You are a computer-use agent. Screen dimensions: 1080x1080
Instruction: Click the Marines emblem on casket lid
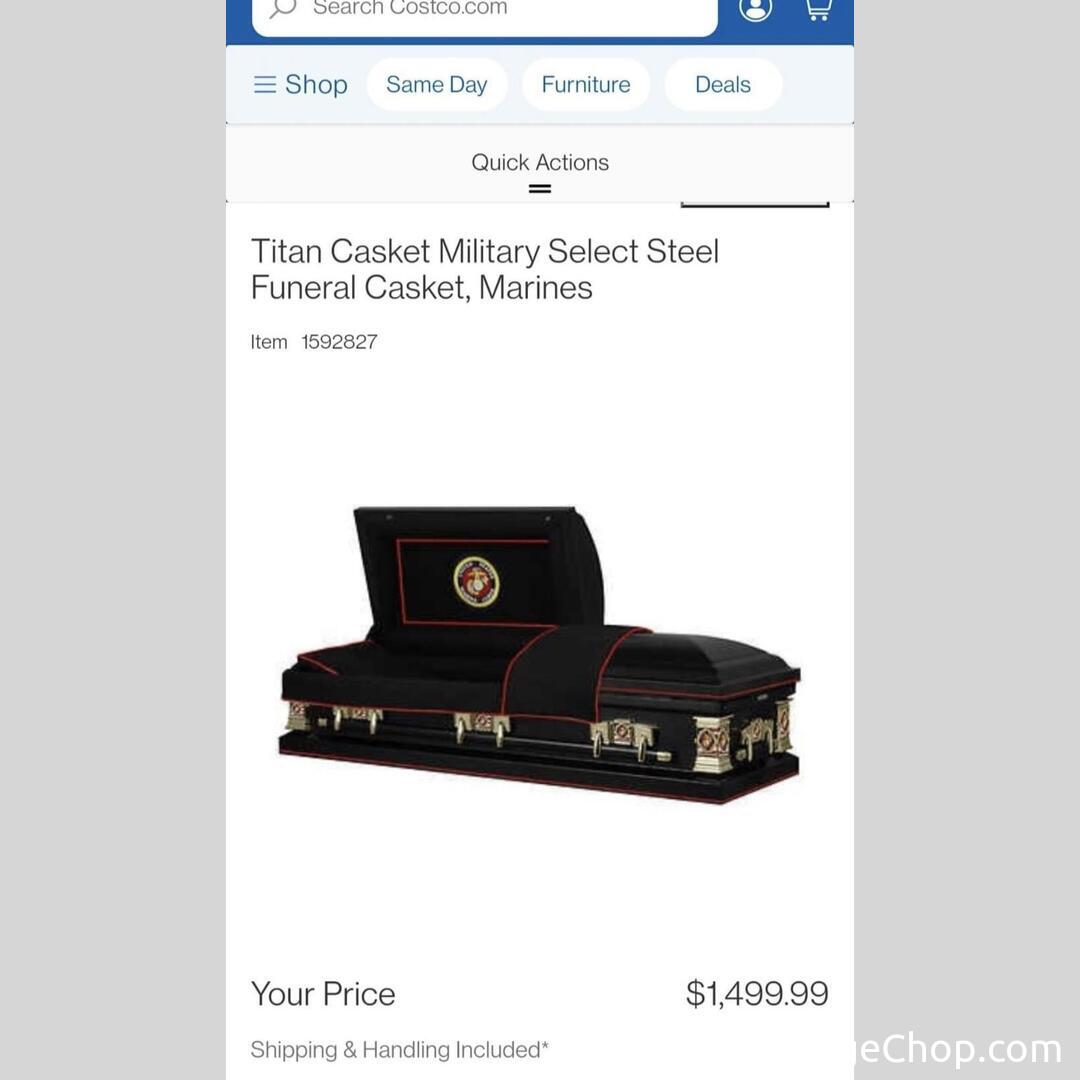point(476,581)
